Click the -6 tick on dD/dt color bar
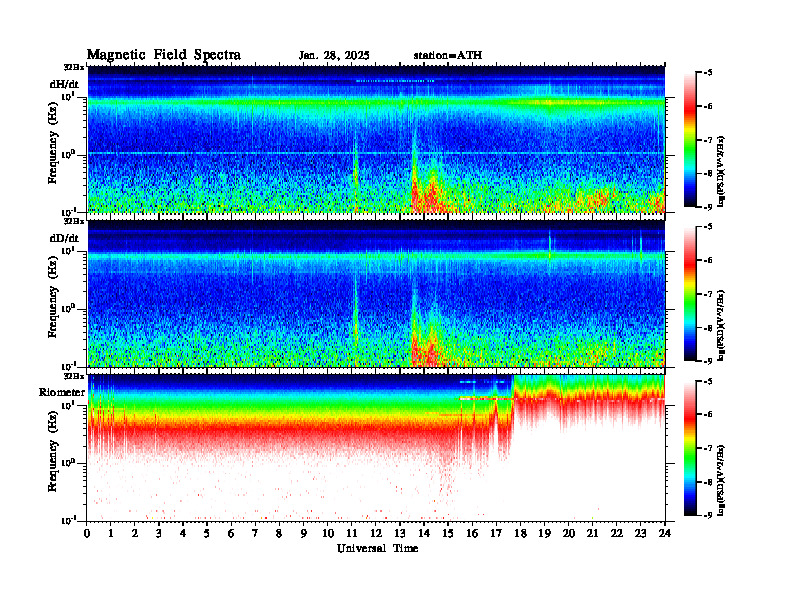This screenshot has width=792, height=612. (708, 260)
